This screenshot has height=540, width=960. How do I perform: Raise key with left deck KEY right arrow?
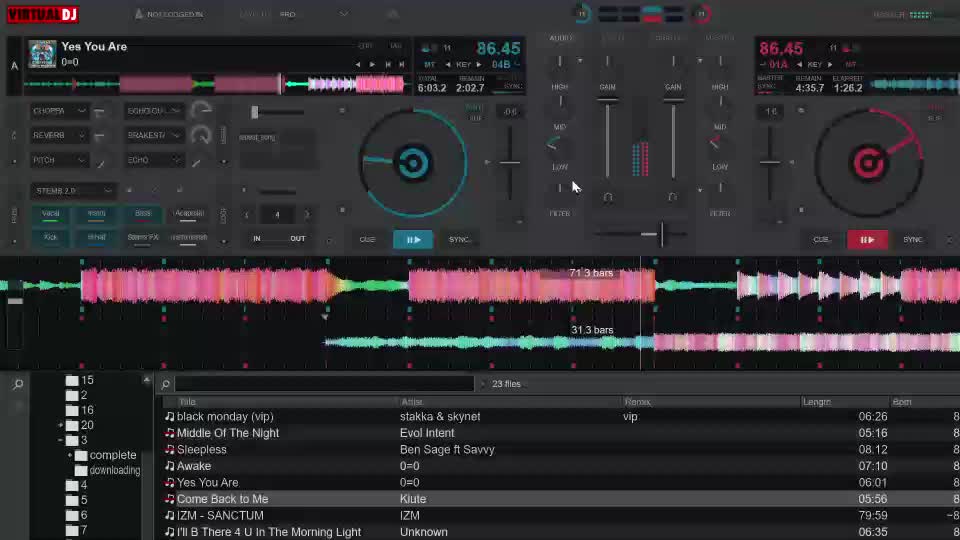pyautogui.click(x=479, y=64)
